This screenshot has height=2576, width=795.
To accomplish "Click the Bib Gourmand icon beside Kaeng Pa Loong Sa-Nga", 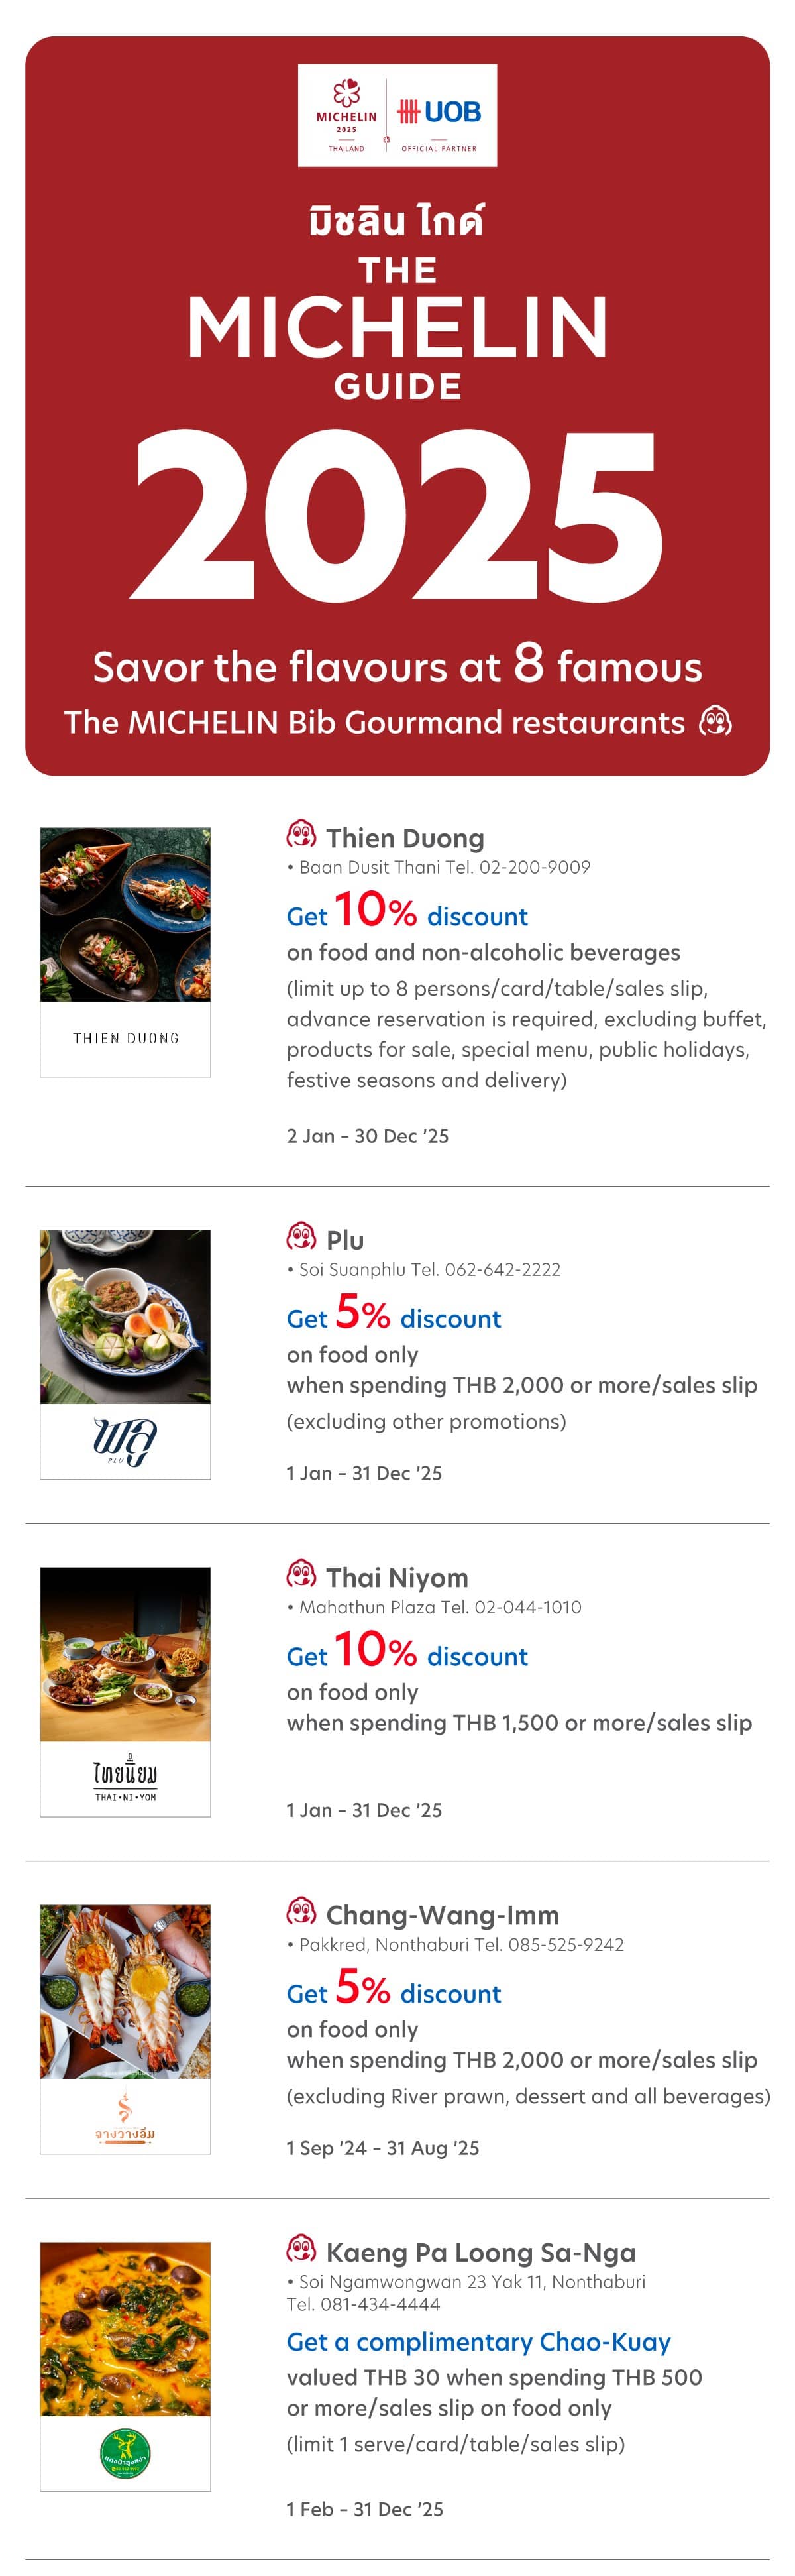I will (x=301, y=2248).
